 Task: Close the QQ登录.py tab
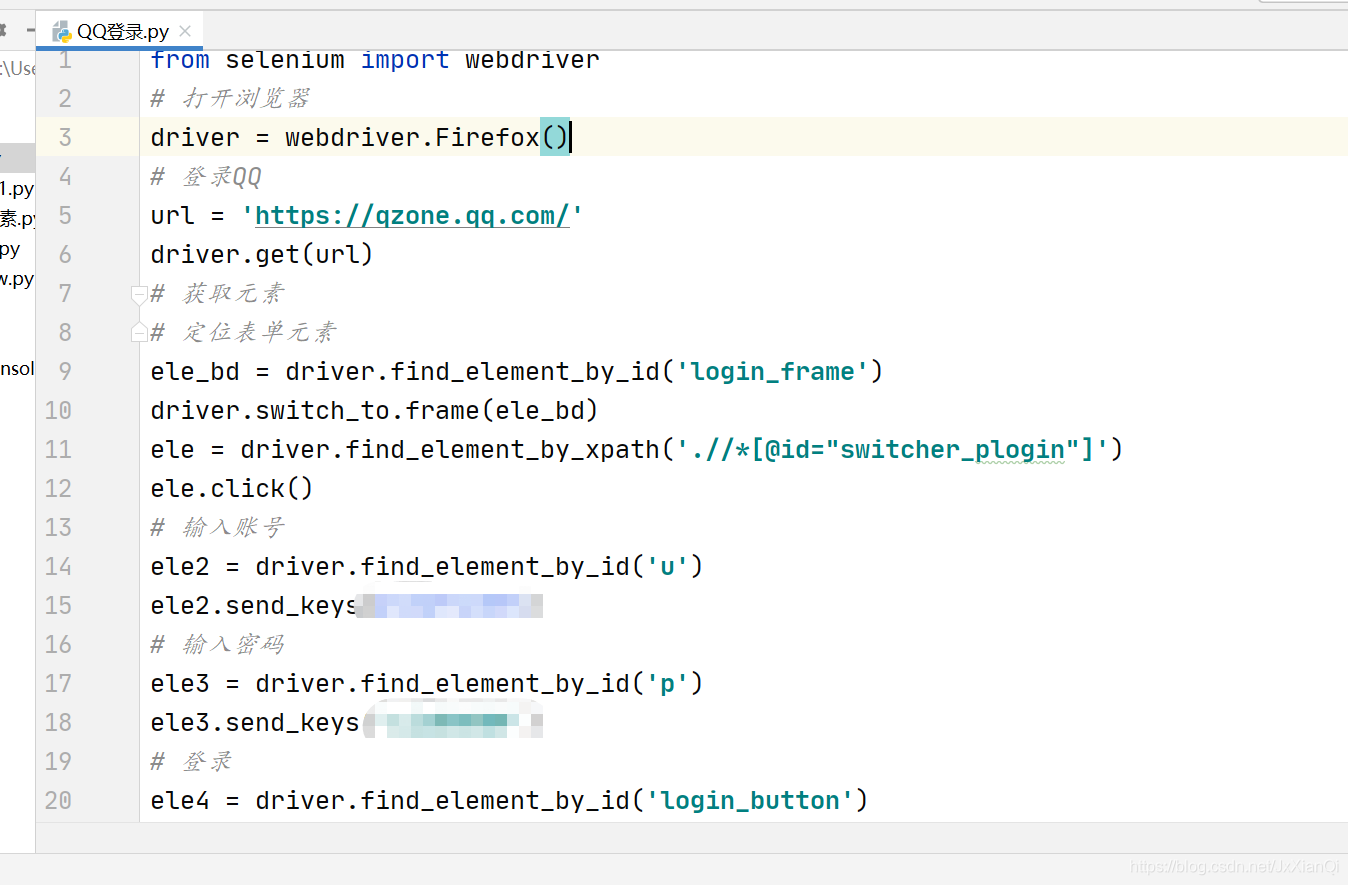(x=186, y=32)
